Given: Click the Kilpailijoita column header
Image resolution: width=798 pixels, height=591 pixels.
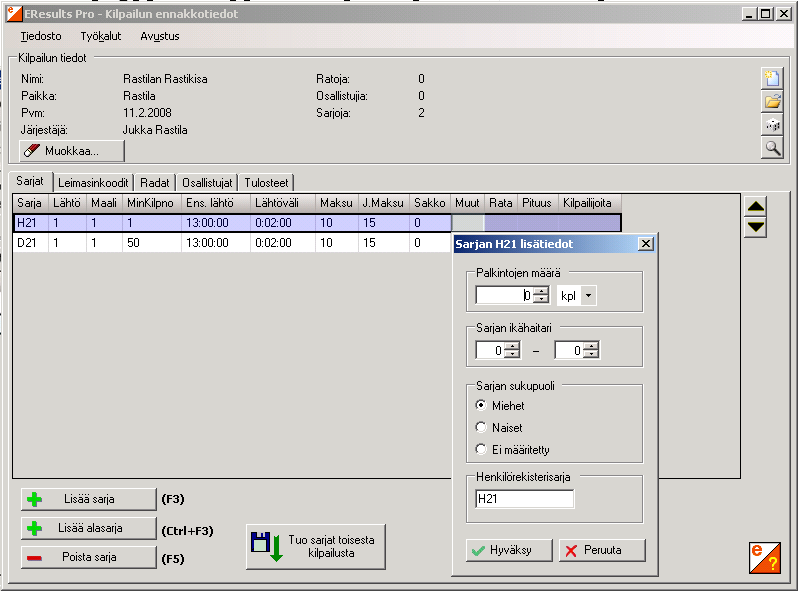Looking at the screenshot, I should pos(590,203).
